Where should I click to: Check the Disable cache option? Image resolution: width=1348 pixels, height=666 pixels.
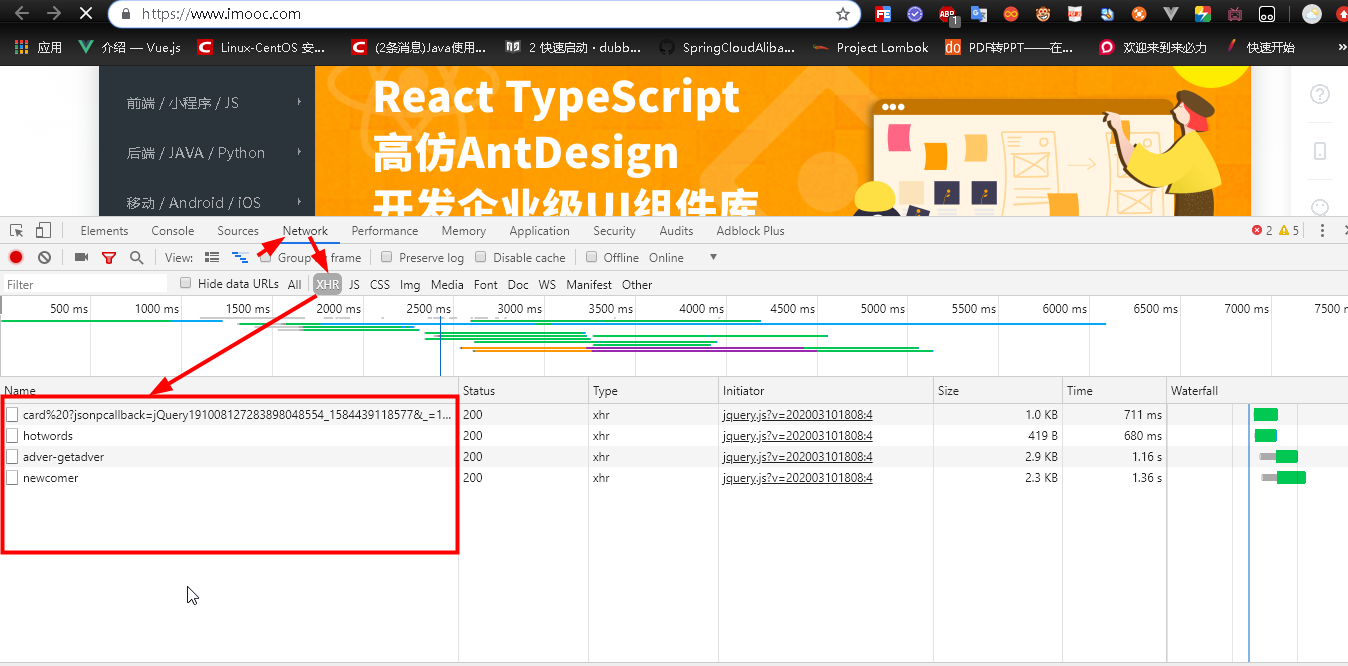[481, 257]
